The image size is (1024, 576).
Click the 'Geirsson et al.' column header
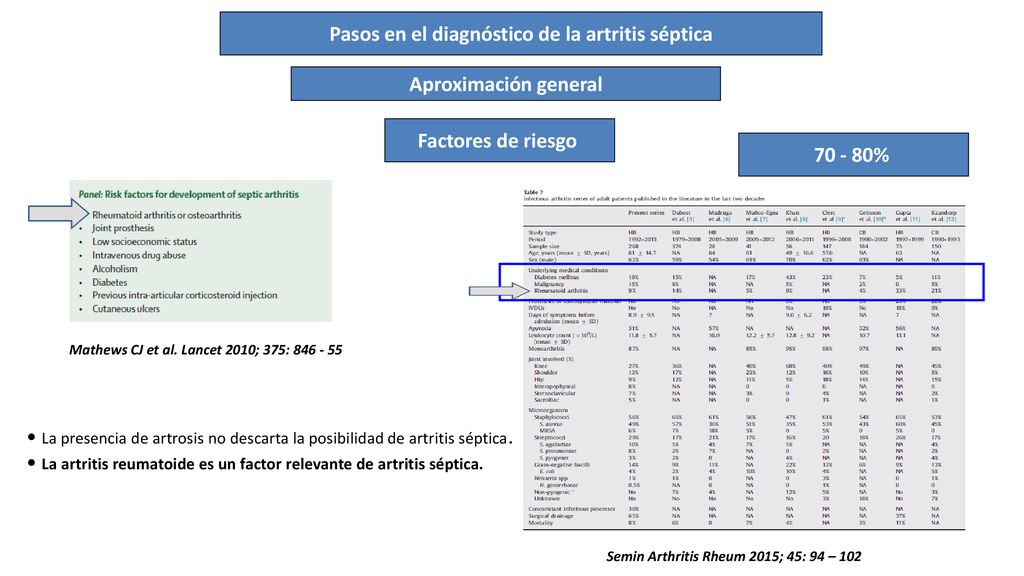[x=872, y=216]
